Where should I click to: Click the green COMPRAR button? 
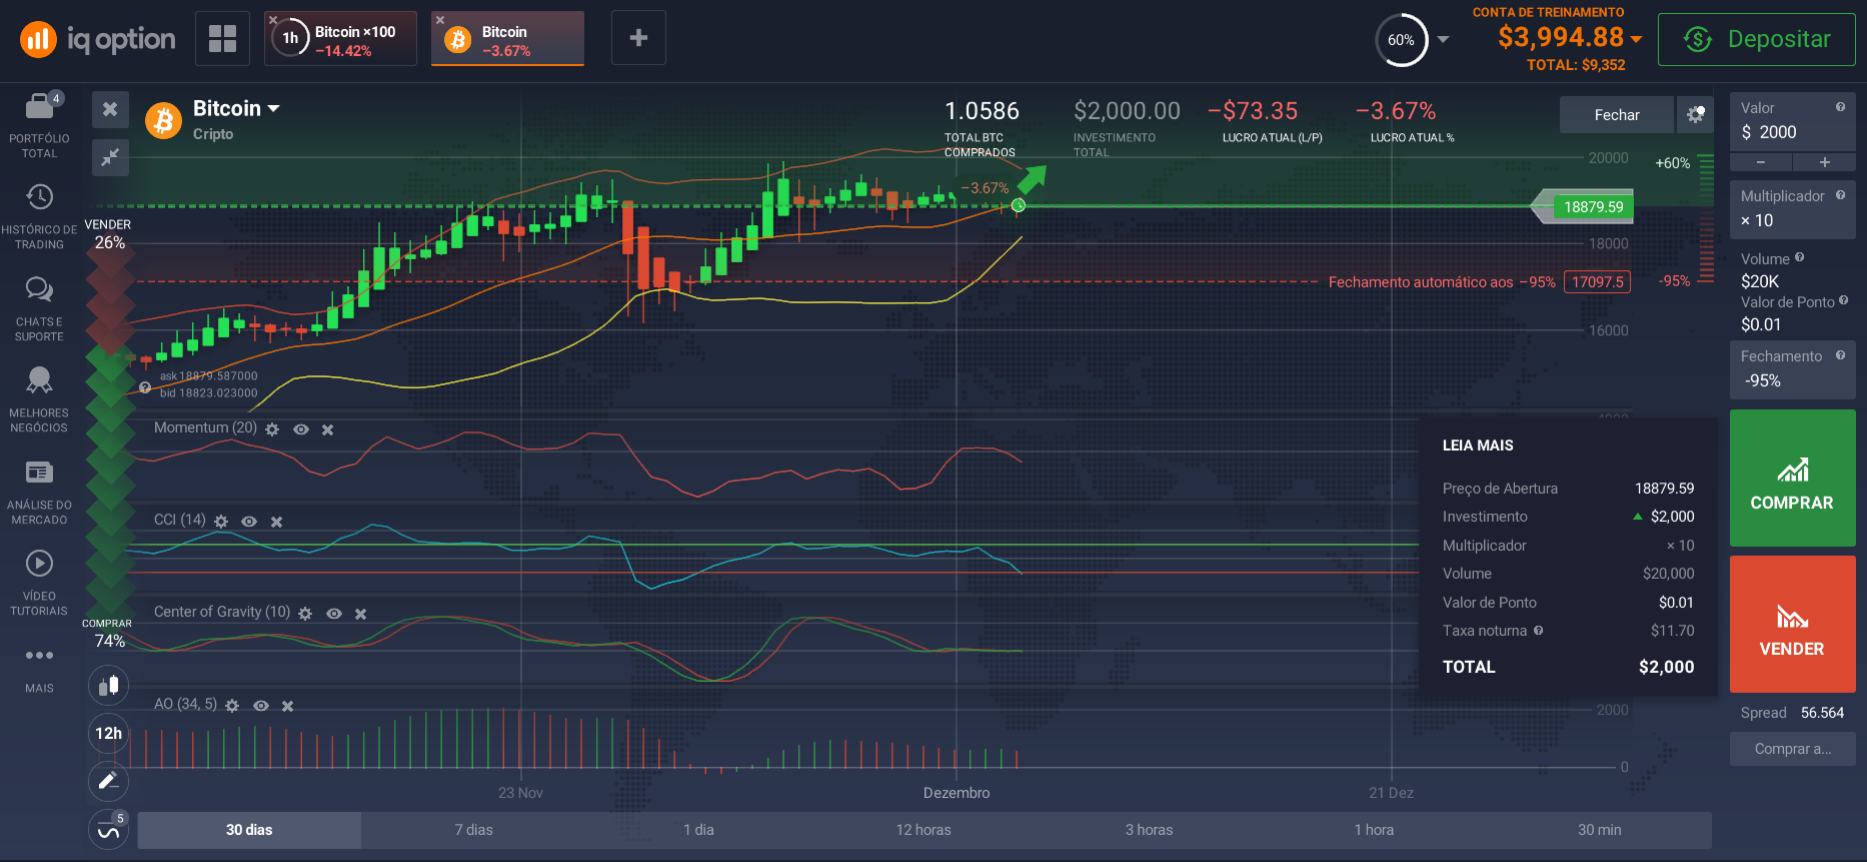click(x=1792, y=478)
